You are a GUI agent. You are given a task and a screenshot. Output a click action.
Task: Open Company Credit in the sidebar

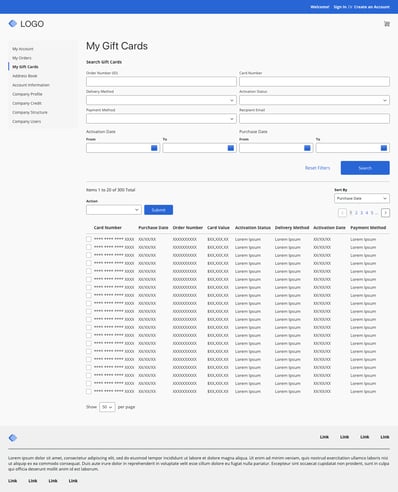tap(27, 103)
